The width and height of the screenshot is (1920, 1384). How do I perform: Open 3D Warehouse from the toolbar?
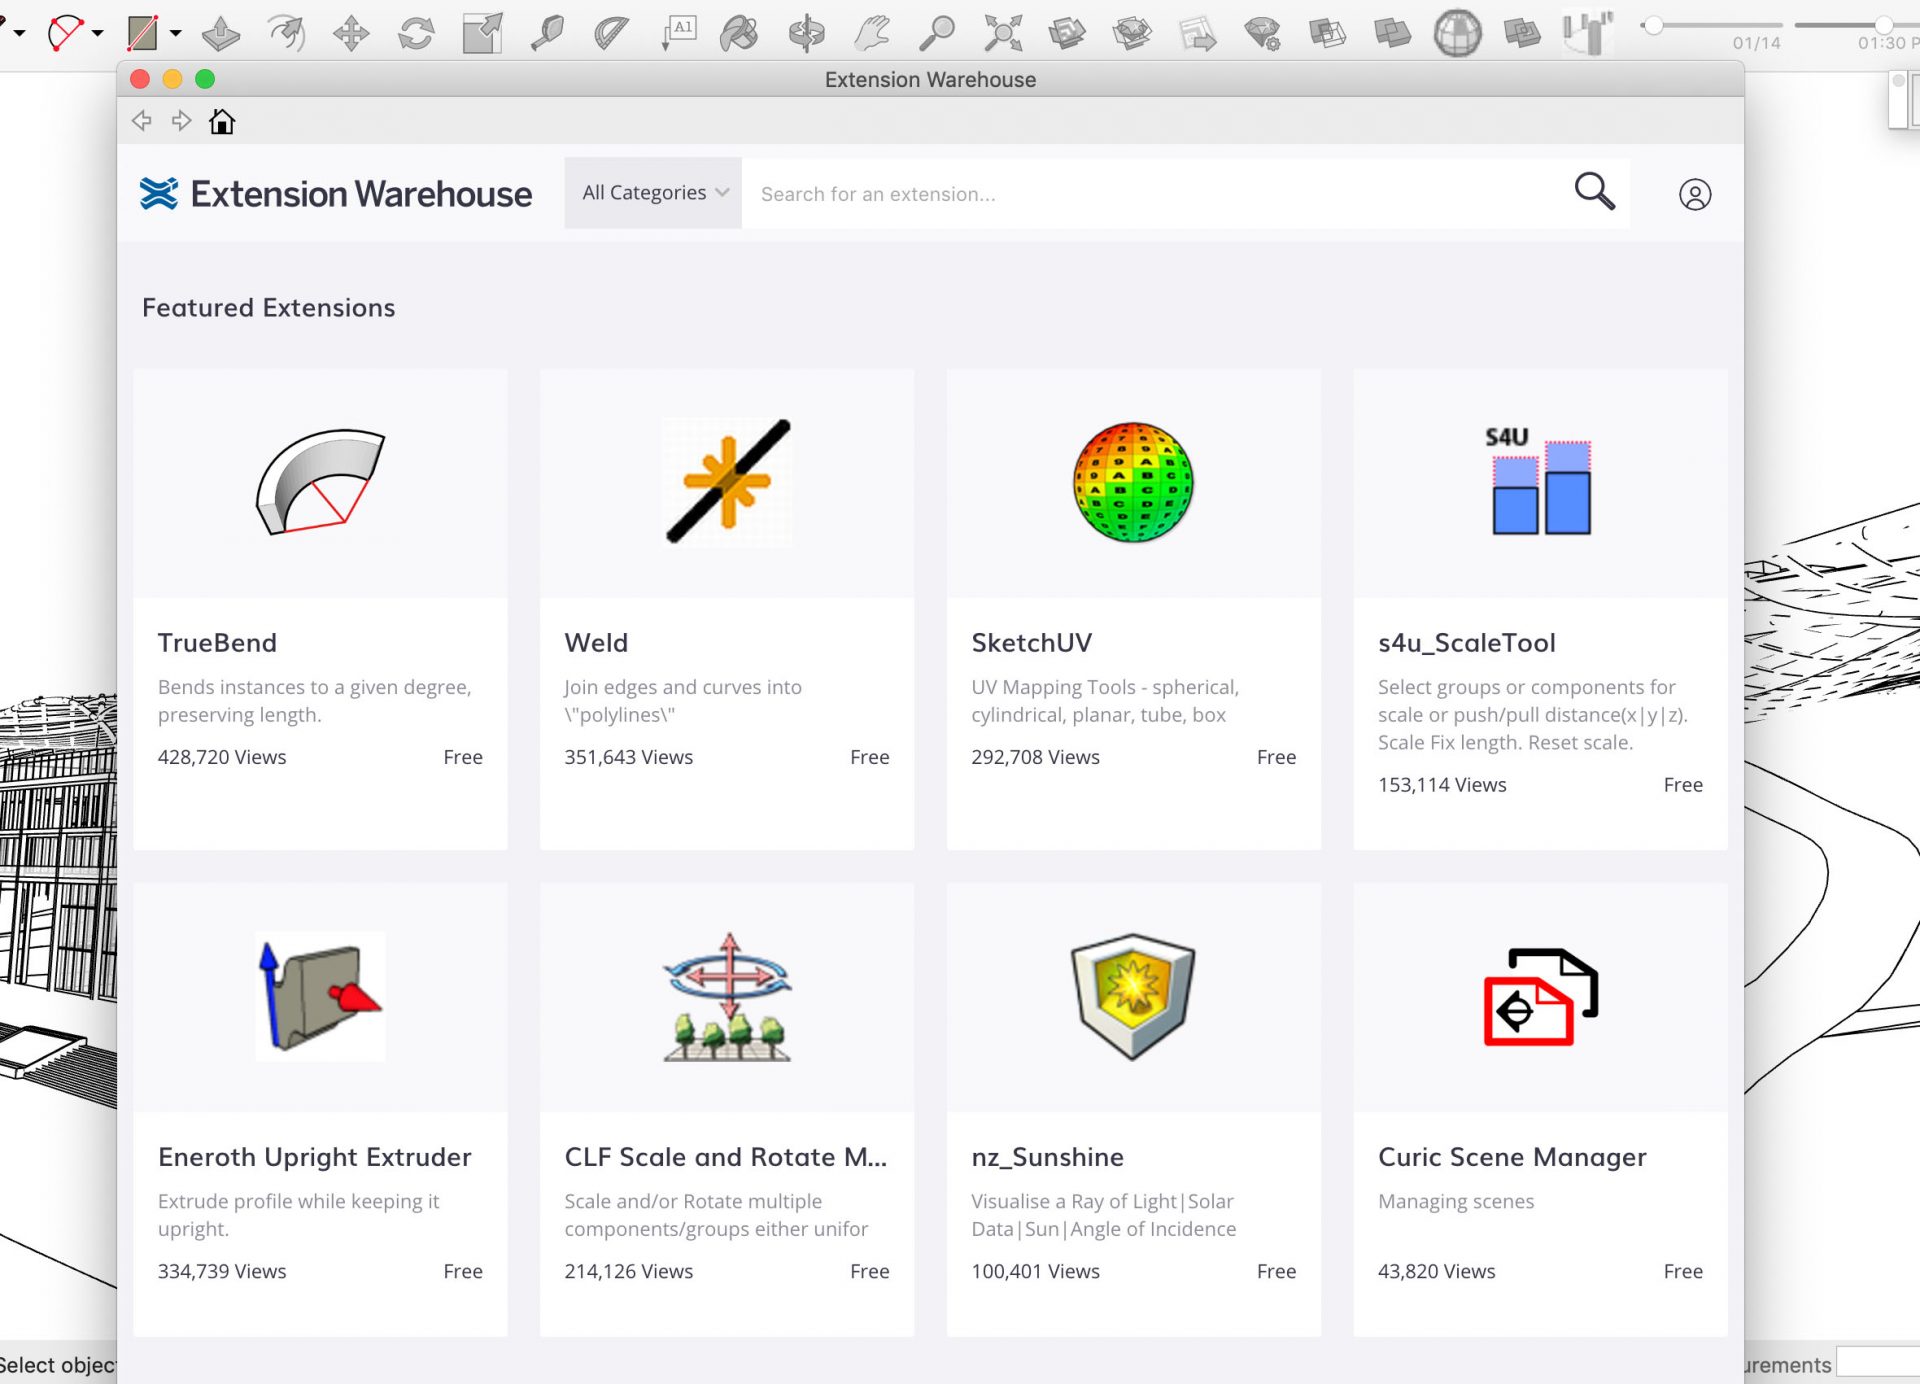pos(1067,33)
